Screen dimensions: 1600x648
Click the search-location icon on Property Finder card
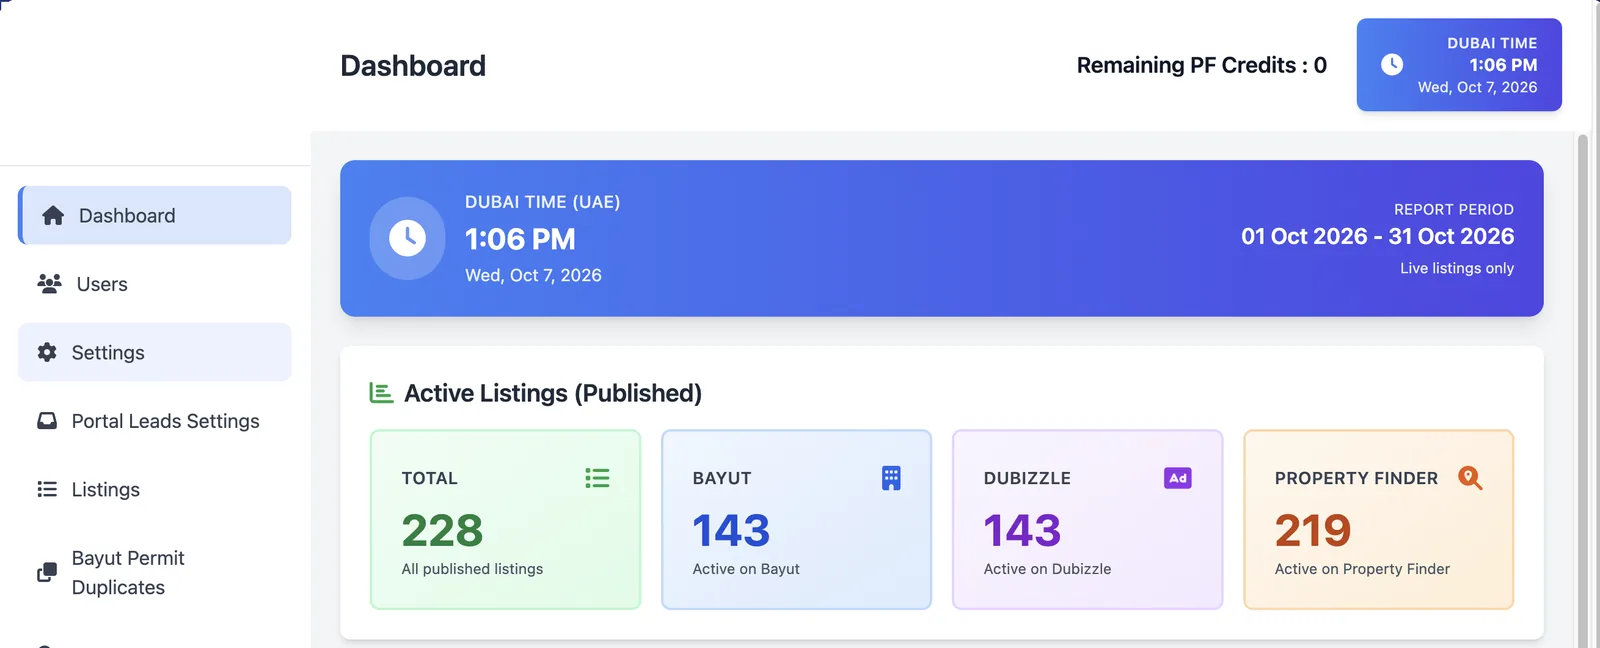pos(1470,478)
